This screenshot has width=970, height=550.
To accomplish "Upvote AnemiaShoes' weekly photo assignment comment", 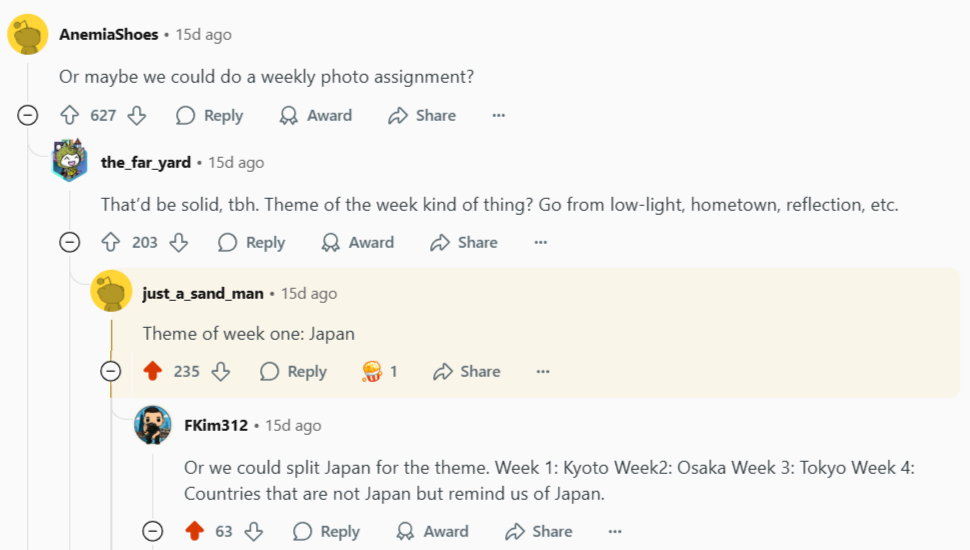I will 70,115.
